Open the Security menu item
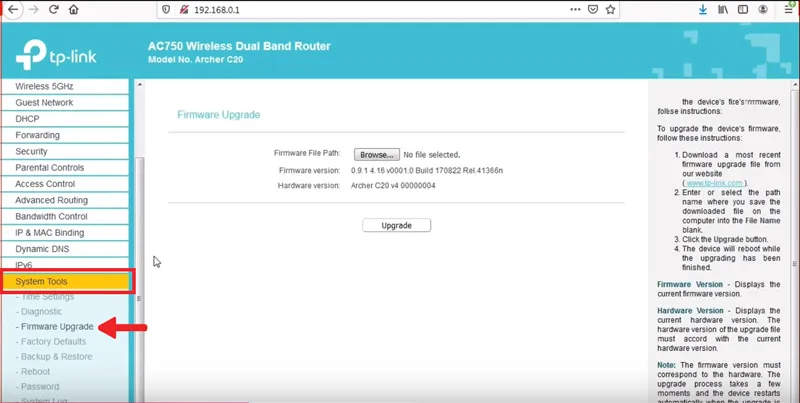 coord(65,152)
